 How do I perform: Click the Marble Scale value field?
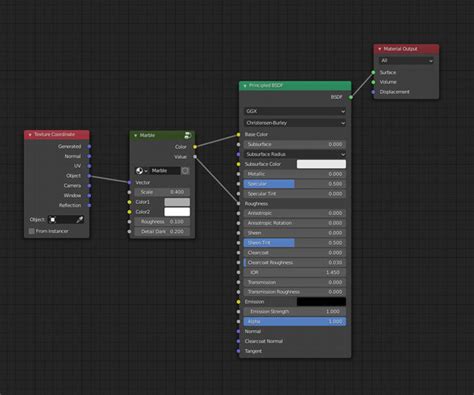(162, 192)
